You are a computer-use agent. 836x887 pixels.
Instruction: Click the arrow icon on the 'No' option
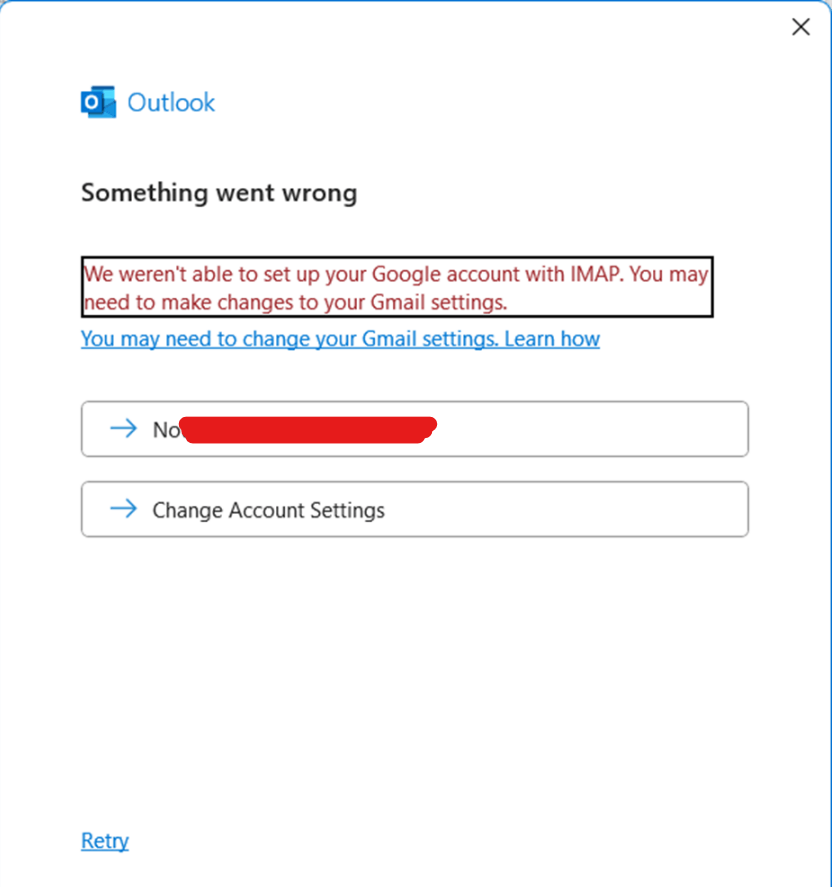pos(123,428)
